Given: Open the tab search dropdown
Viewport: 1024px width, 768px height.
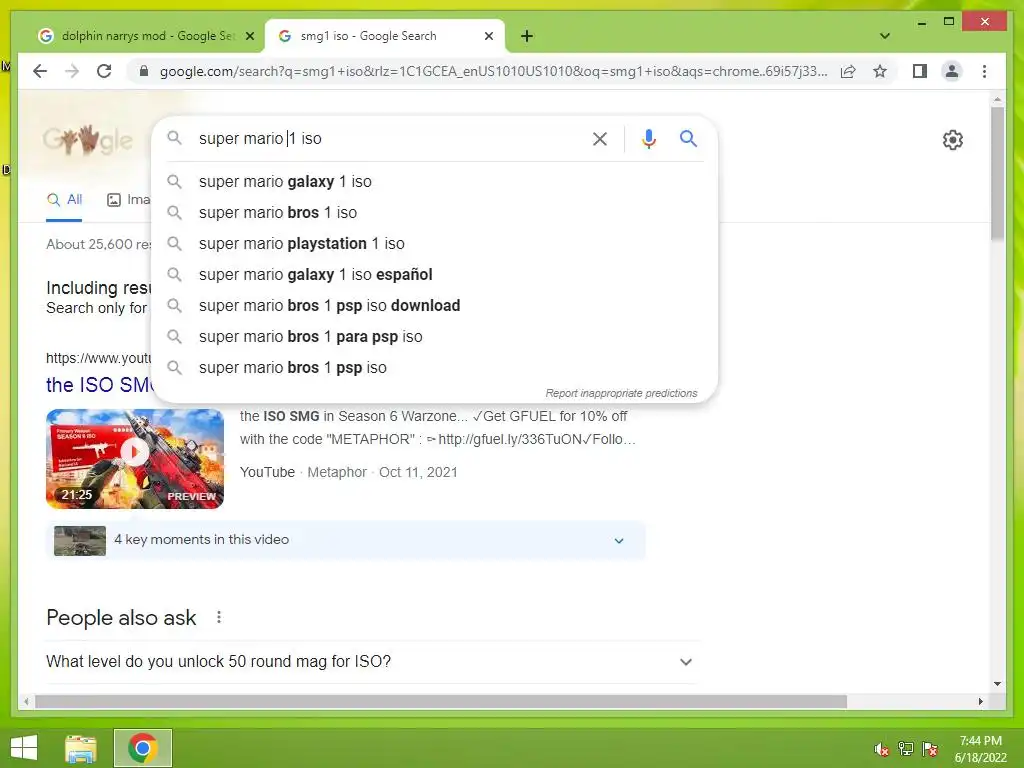Looking at the screenshot, I should click(x=885, y=36).
